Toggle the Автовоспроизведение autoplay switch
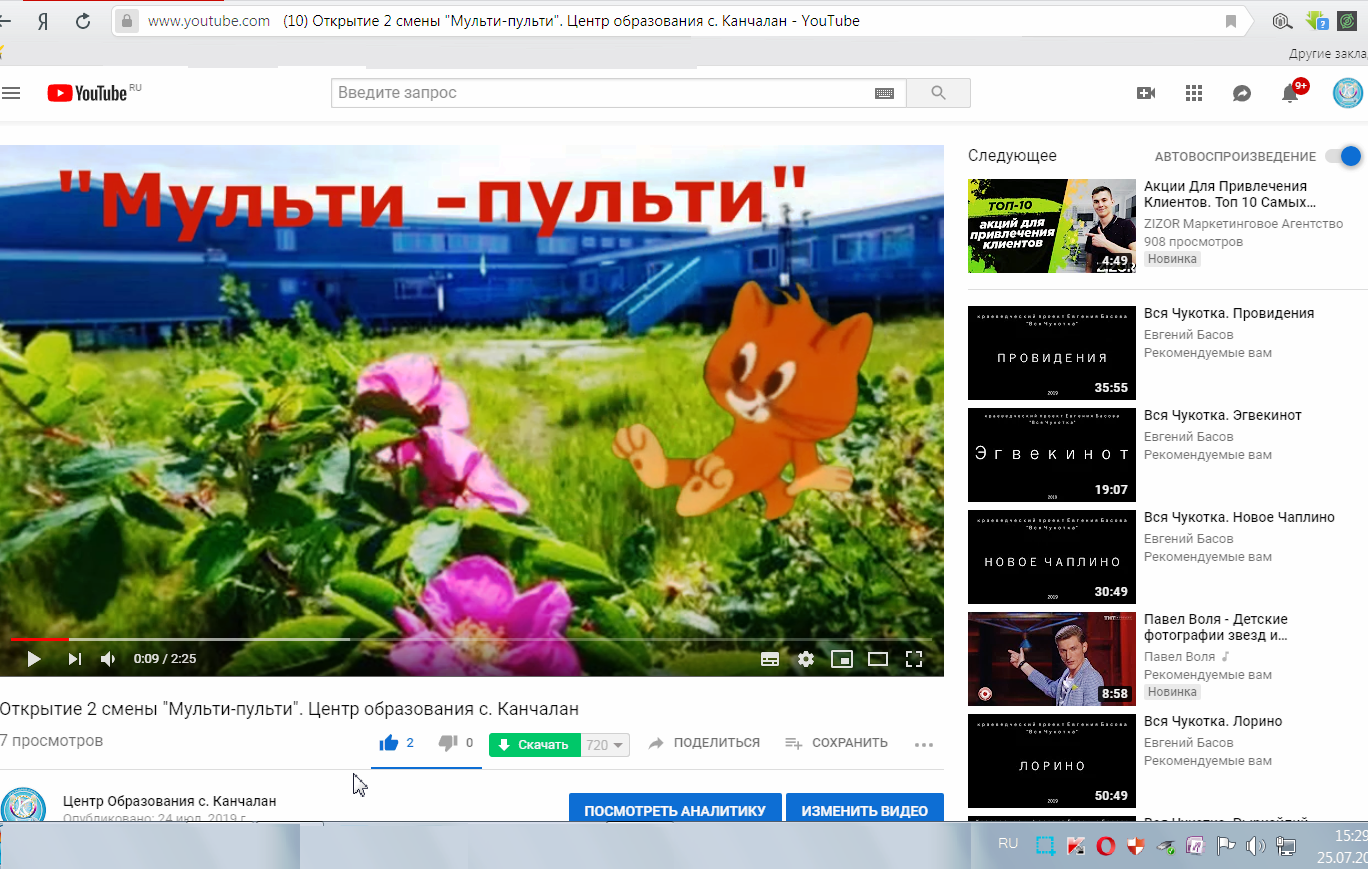 pos(1344,156)
